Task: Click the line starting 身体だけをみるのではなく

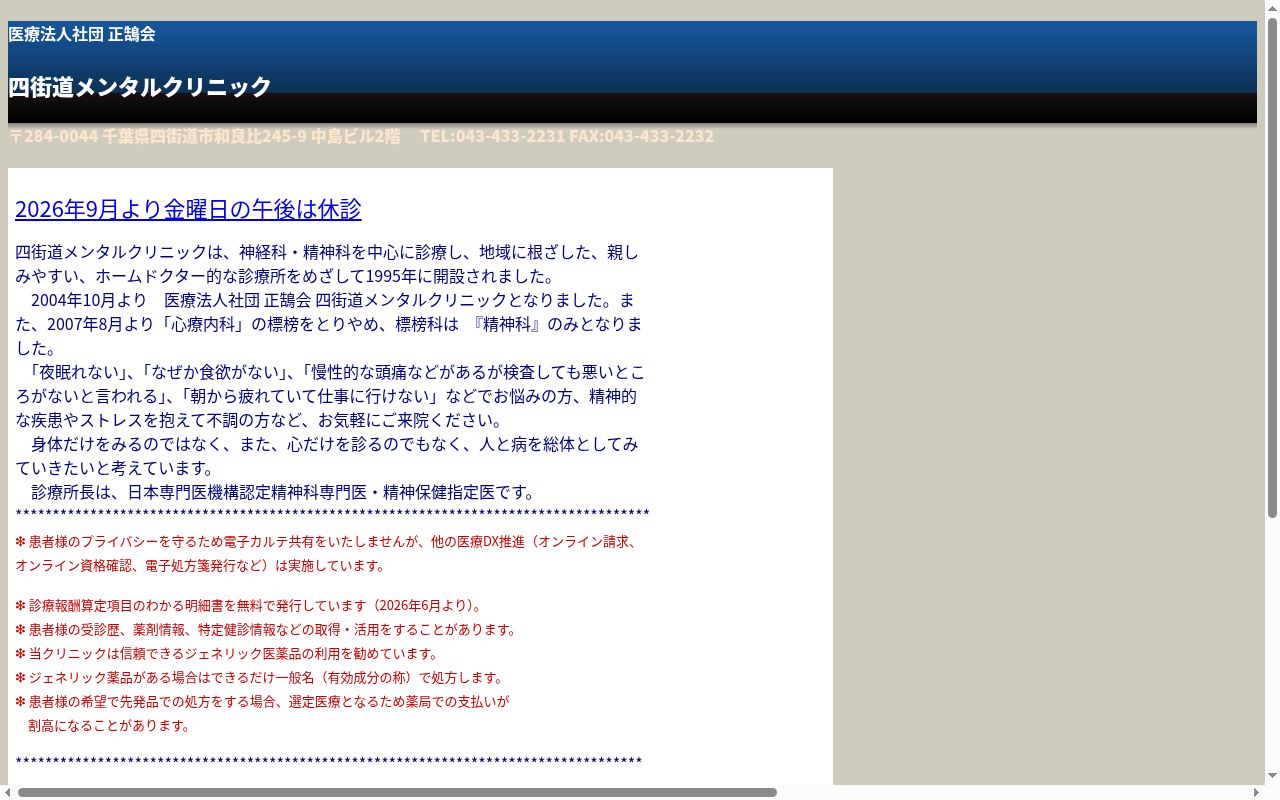Action: pos(327,456)
